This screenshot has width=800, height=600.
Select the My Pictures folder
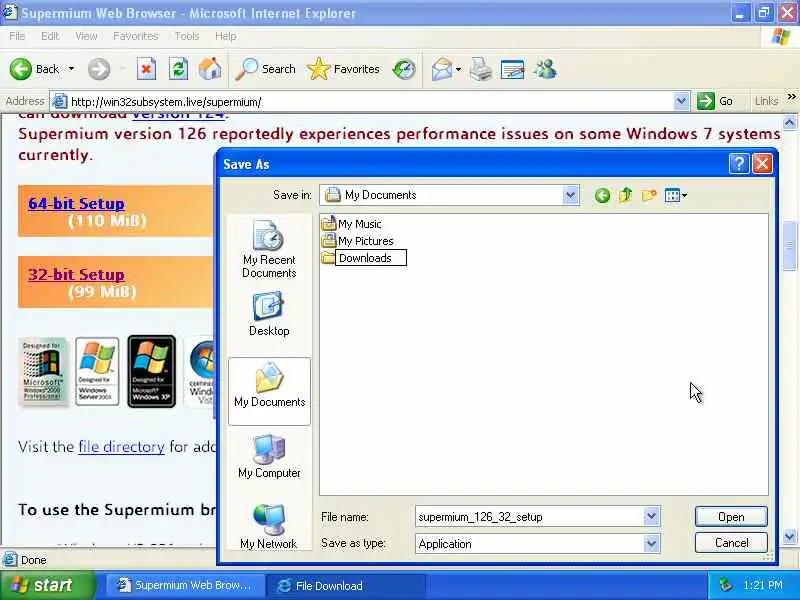358,241
